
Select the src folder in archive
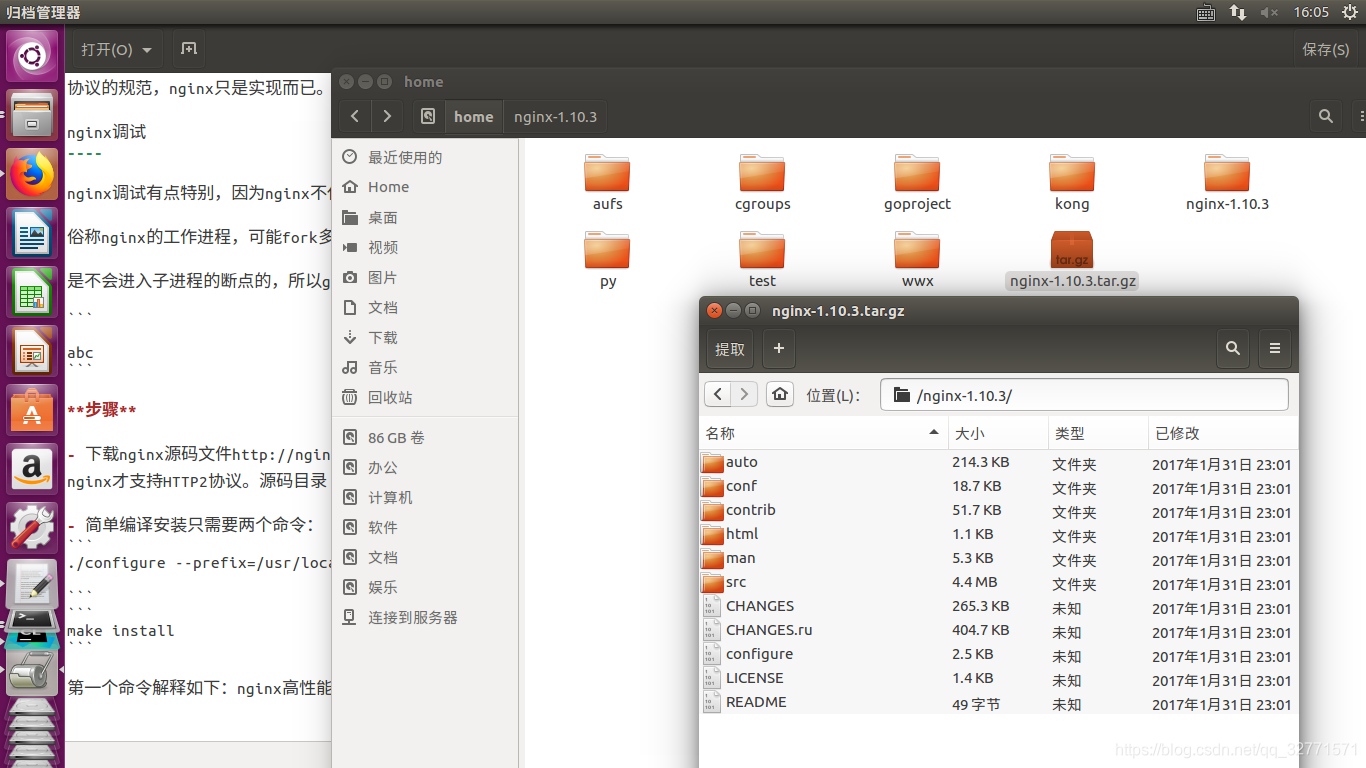(x=998, y=583)
